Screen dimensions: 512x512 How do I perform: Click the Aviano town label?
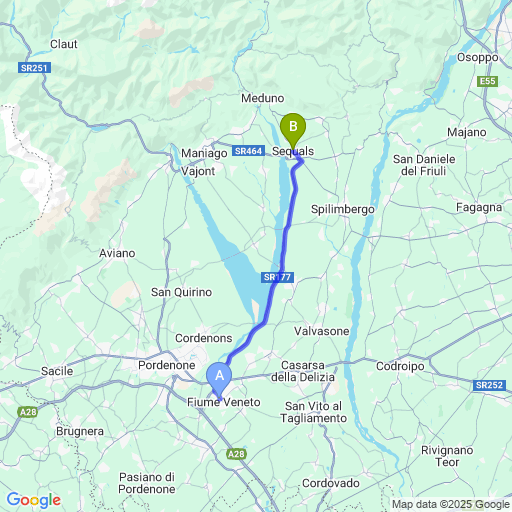(117, 253)
